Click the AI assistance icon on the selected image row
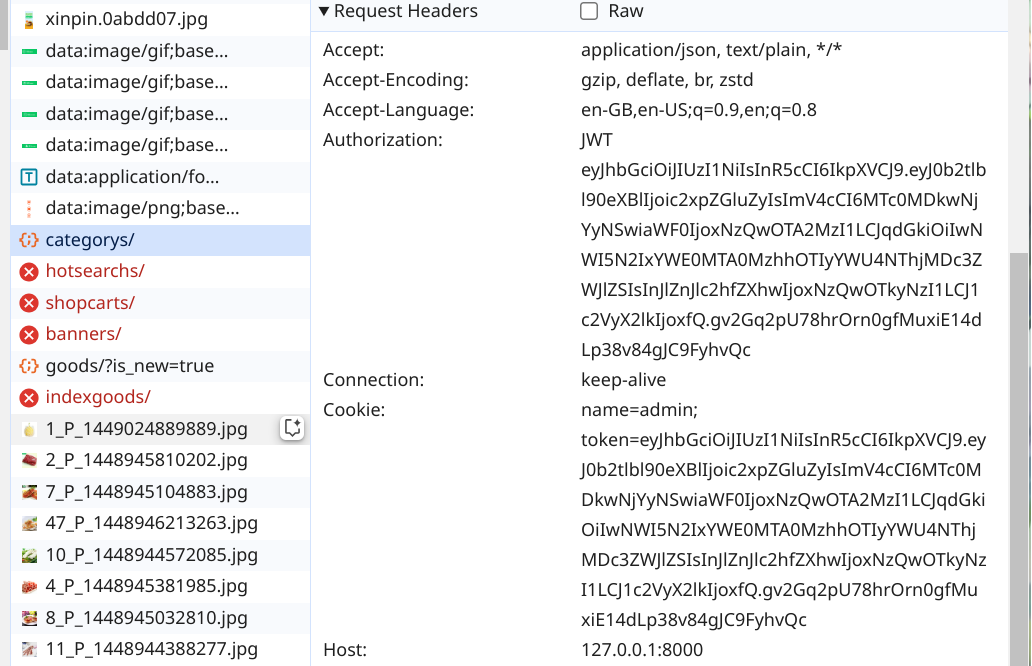1032x666 pixels. click(x=293, y=428)
